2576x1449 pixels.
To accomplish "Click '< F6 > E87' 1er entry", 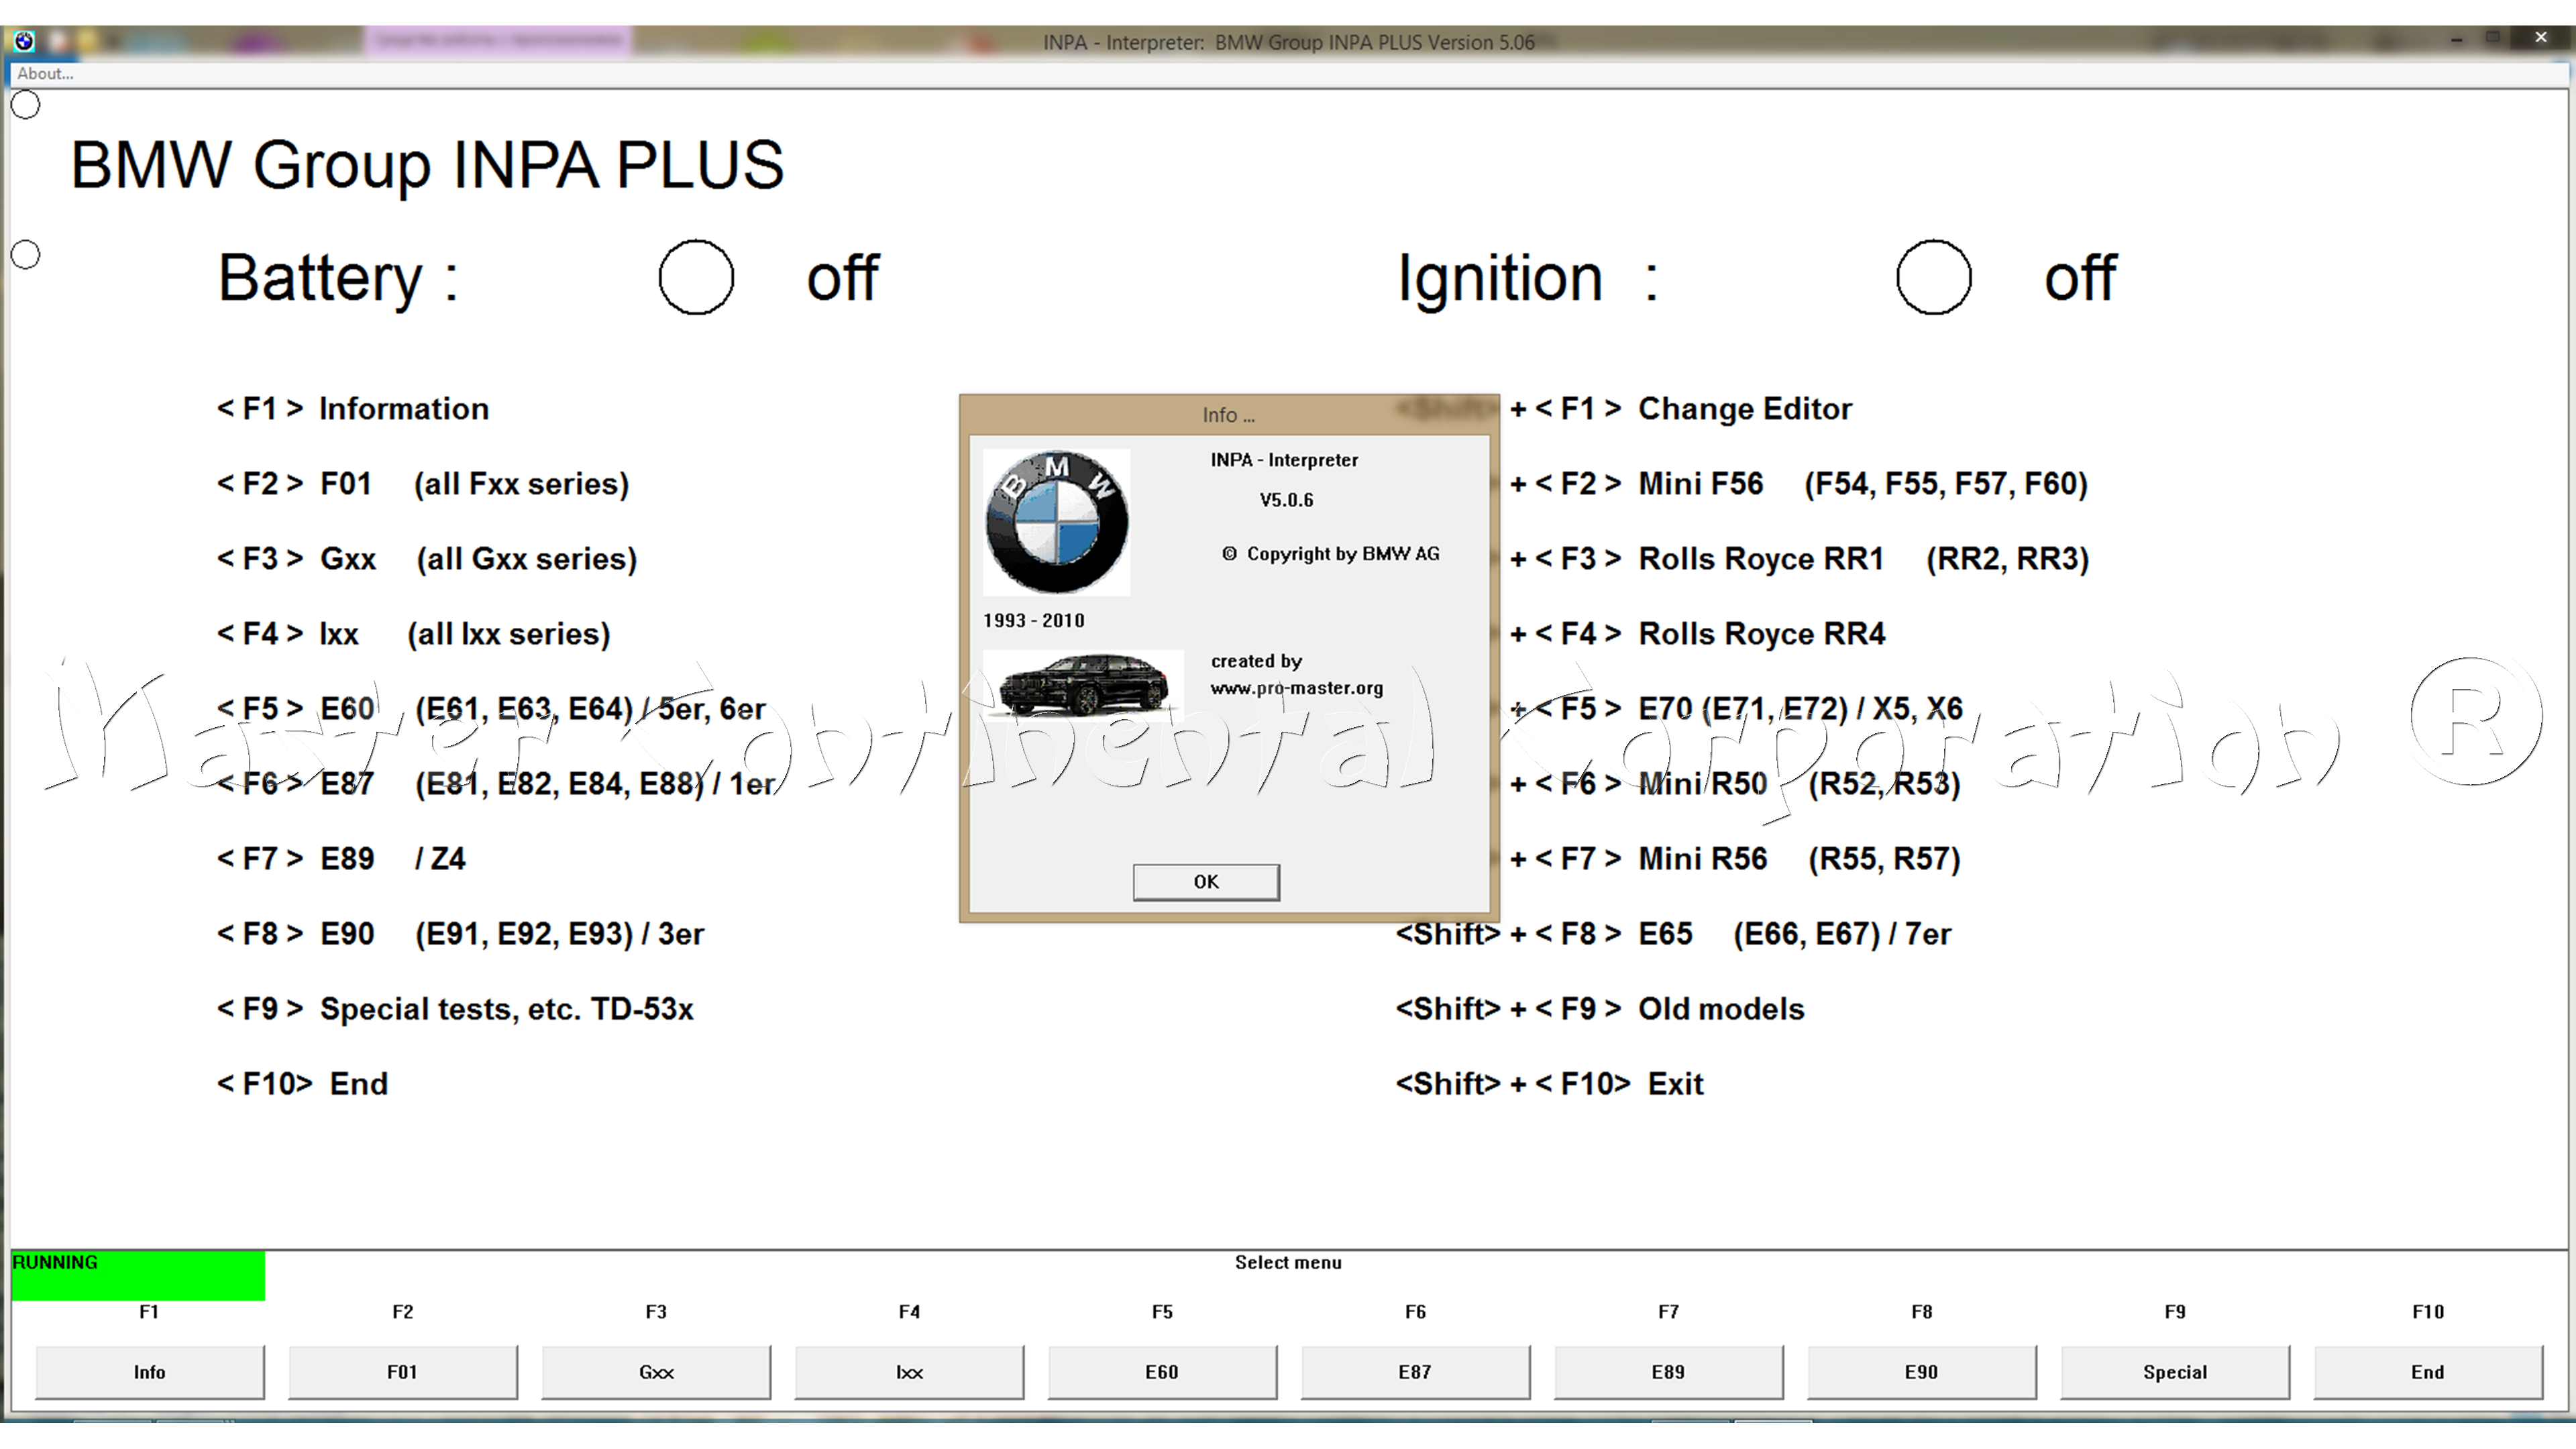I will pyautogui.click(x=496, y=784).
